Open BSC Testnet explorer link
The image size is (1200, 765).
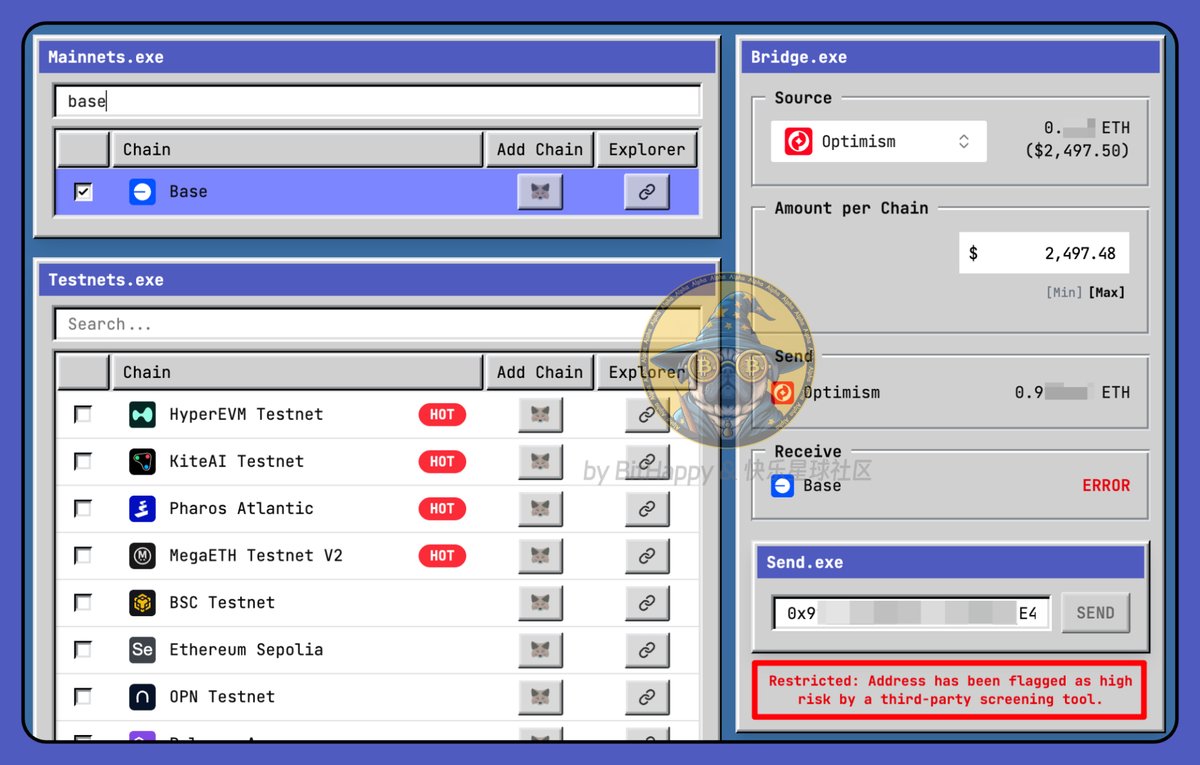pyautogui.click(x=647, y=602)
